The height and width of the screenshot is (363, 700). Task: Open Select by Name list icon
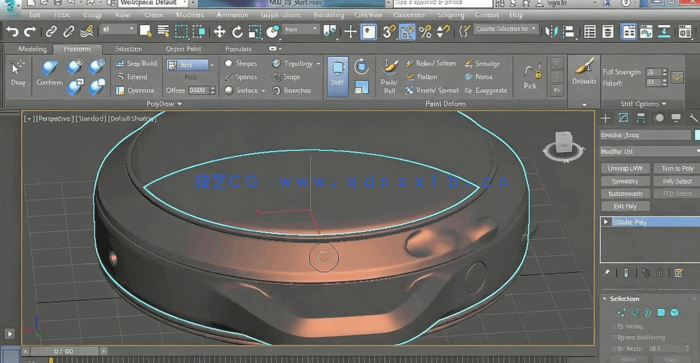[163, 31]
